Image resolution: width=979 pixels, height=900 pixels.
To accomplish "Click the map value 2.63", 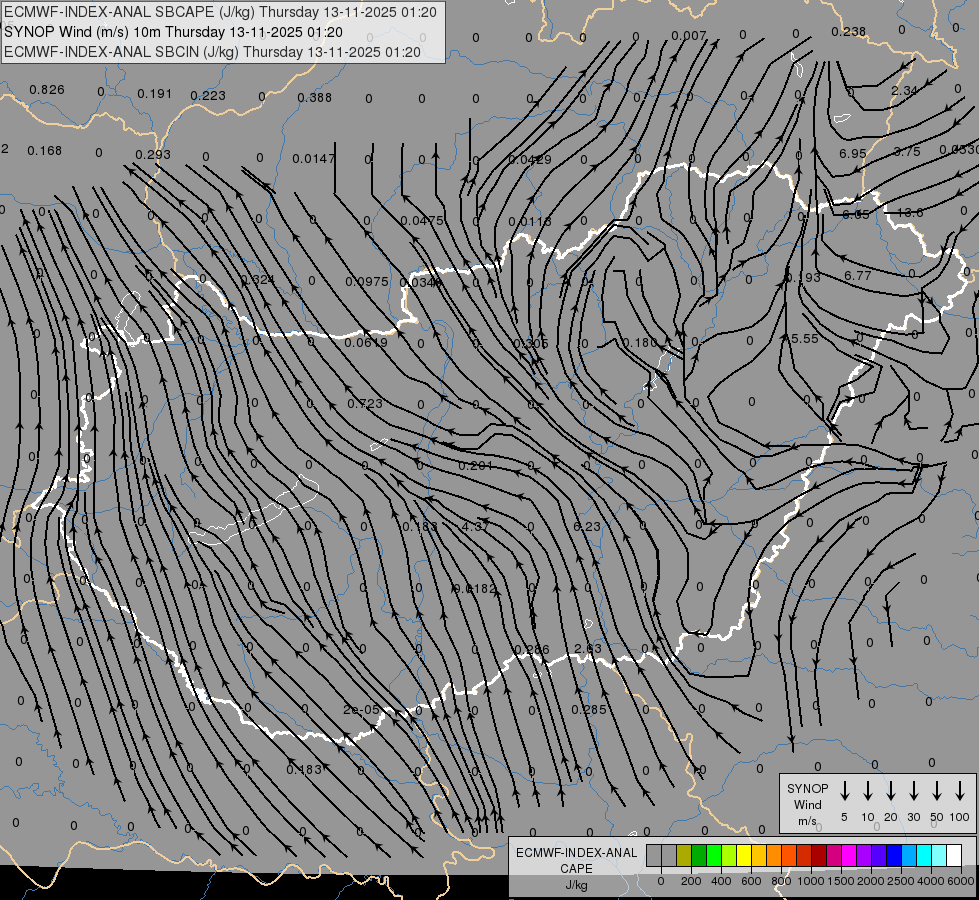I will (x=588, y=649).
